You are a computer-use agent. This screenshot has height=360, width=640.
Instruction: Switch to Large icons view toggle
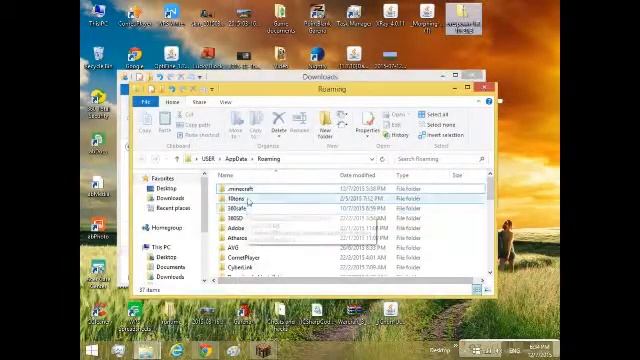pos(487,289)
